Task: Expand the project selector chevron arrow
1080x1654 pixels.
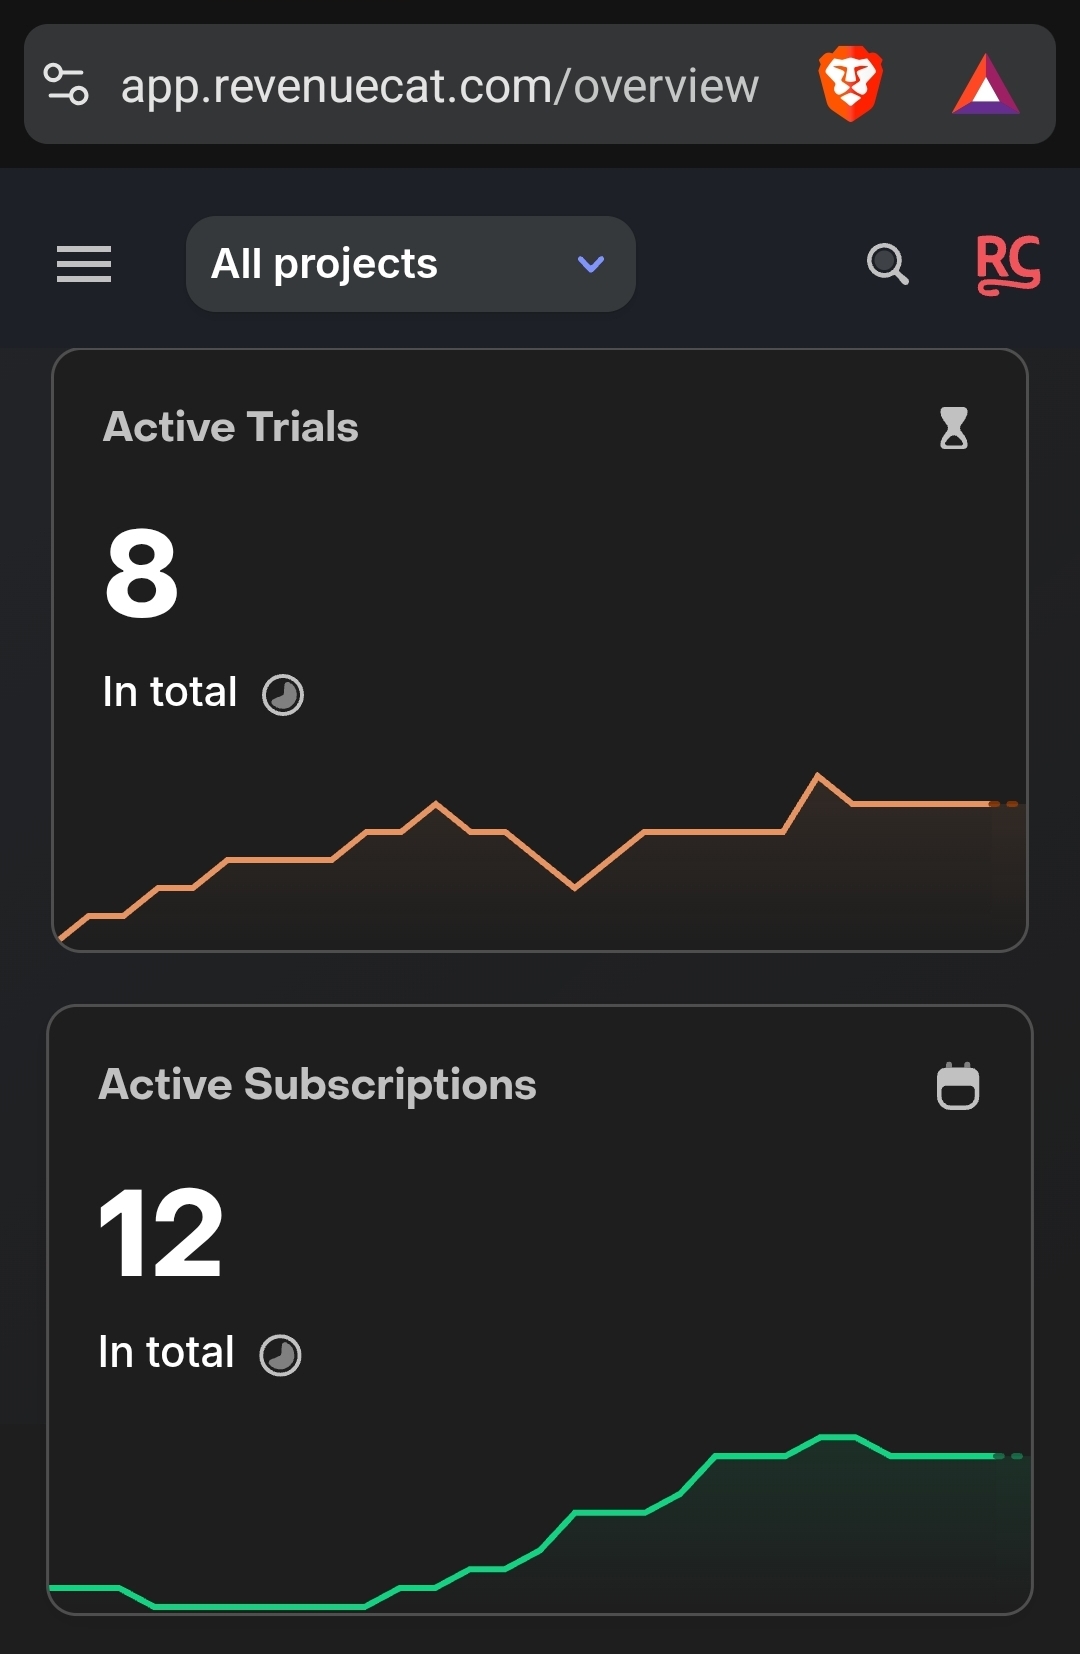Action: 591,264
